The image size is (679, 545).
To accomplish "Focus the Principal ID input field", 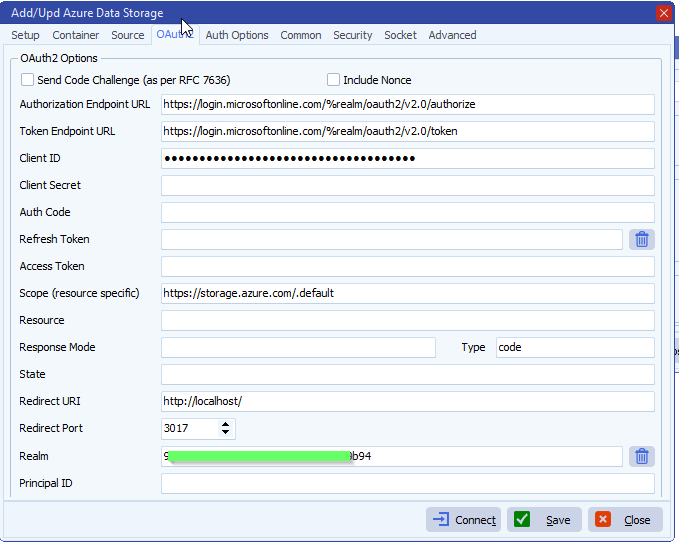I will (407, 483).
